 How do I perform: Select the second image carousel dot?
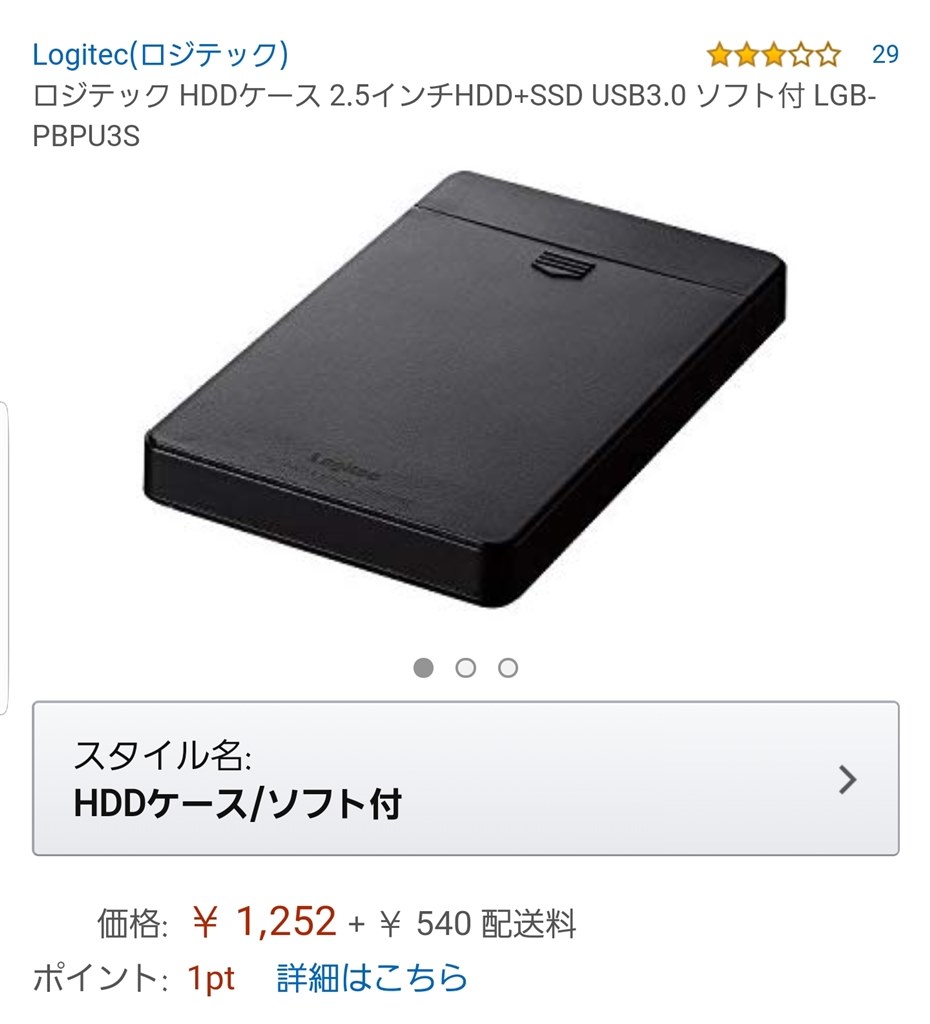click(x=466, y=667)
